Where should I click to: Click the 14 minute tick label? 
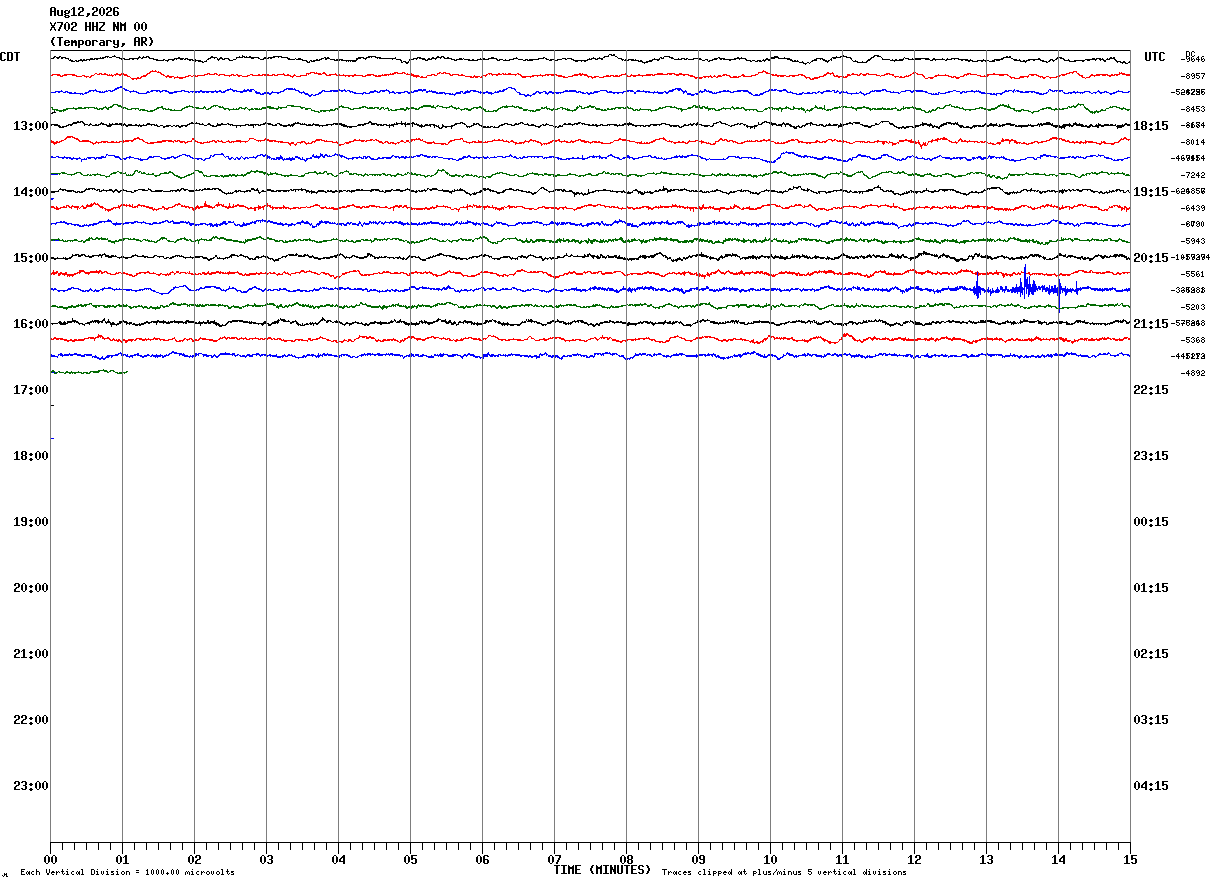coord(1058,859)
